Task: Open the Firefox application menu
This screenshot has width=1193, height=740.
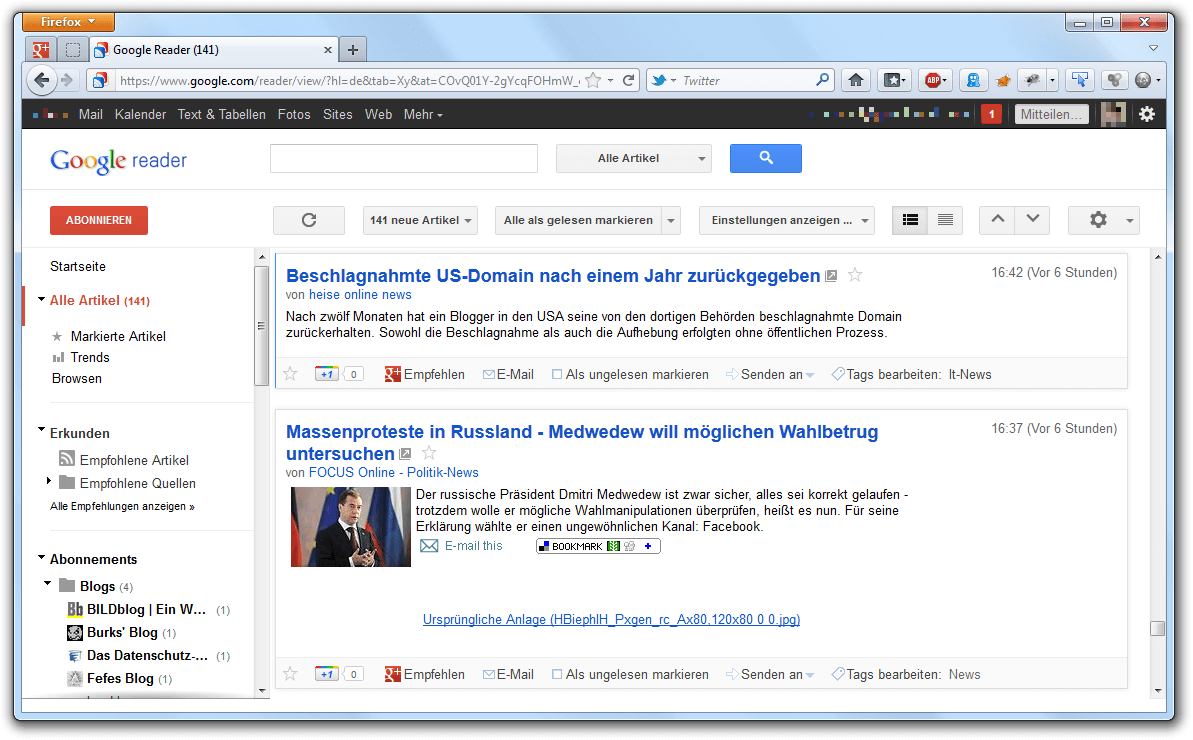Action: [68, 21]
